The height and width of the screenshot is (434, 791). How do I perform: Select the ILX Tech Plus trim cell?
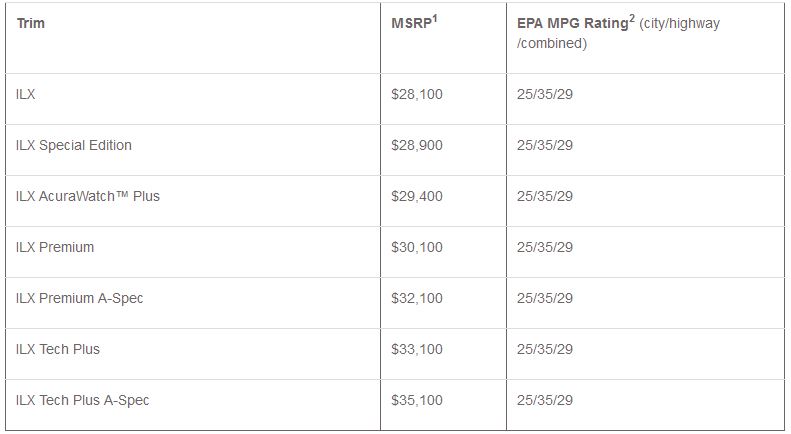pyautogui.click(x=58, y=349)
